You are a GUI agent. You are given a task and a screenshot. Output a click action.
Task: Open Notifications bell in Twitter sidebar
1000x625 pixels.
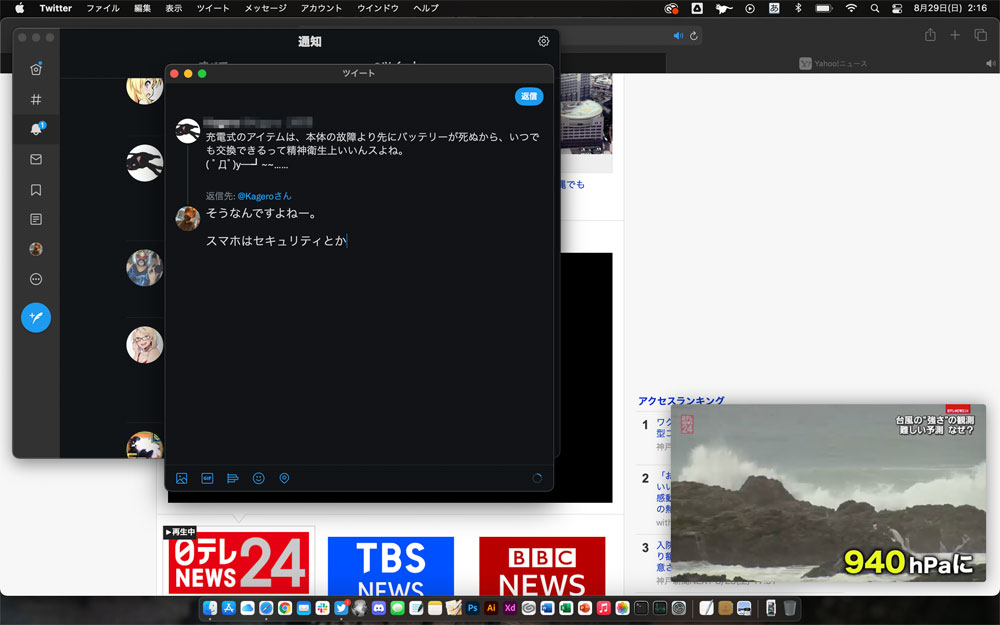pyautogui.click(x=36, y=129)
